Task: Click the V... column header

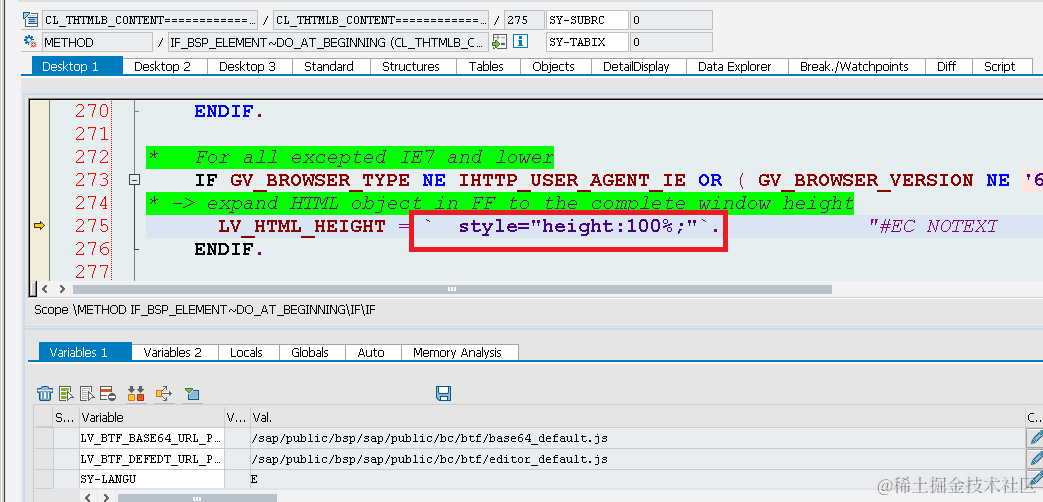Action: [237, 418]
